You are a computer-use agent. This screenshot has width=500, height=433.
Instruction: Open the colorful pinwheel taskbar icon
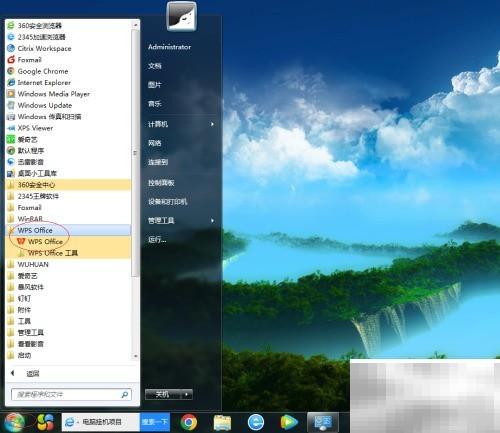[45, 422]
